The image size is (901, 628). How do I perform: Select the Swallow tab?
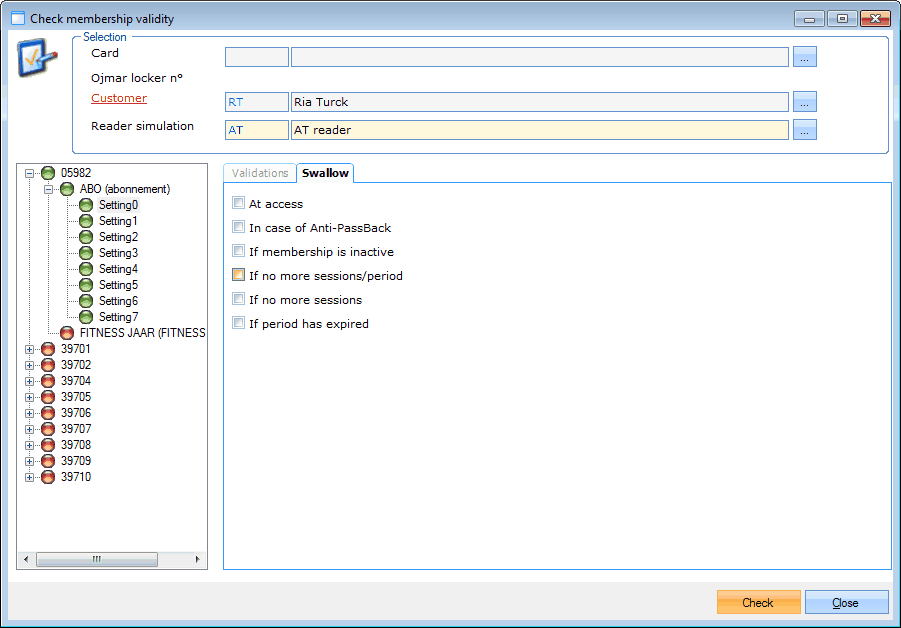[325, 173]
